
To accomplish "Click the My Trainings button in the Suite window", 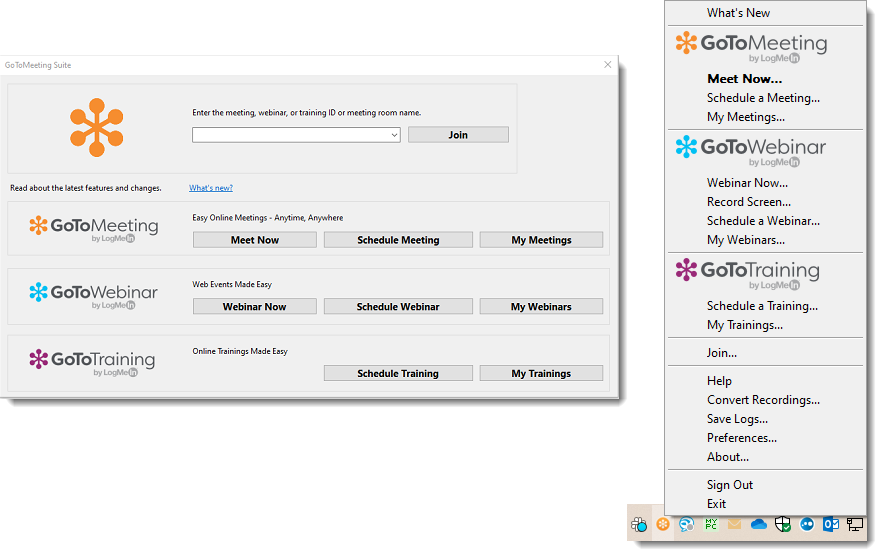I will pyautogui.click(x=541, y=373).
